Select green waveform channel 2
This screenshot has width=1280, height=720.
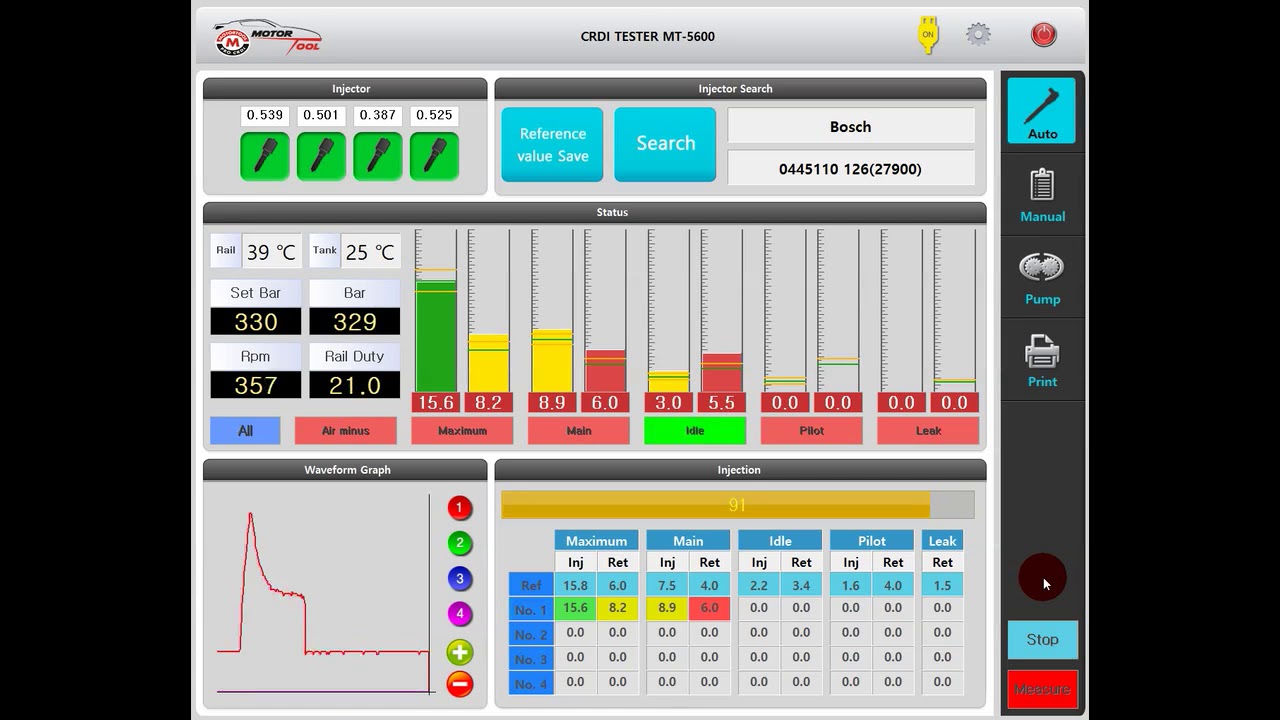[x=459, y=544]
